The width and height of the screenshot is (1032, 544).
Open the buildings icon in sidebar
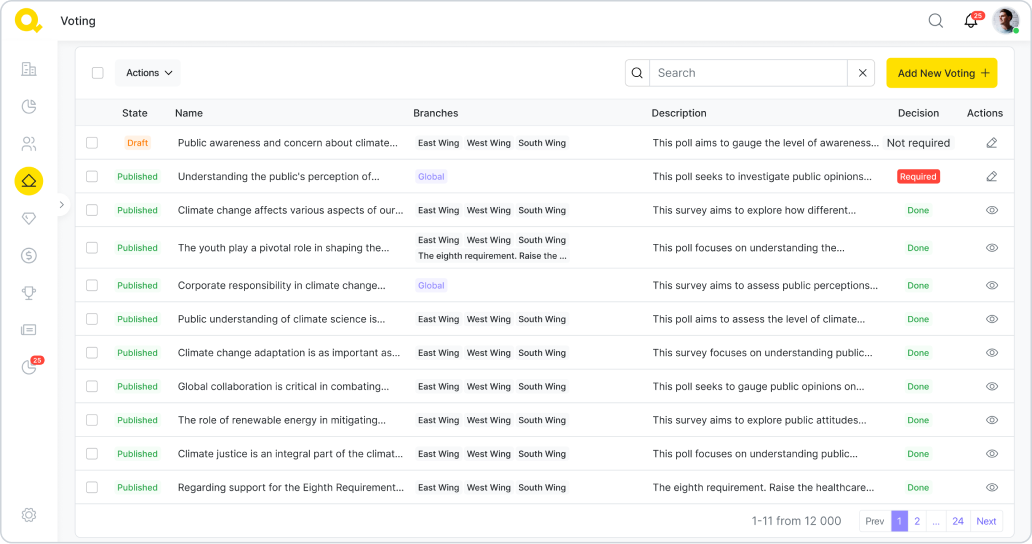(29, 69)
